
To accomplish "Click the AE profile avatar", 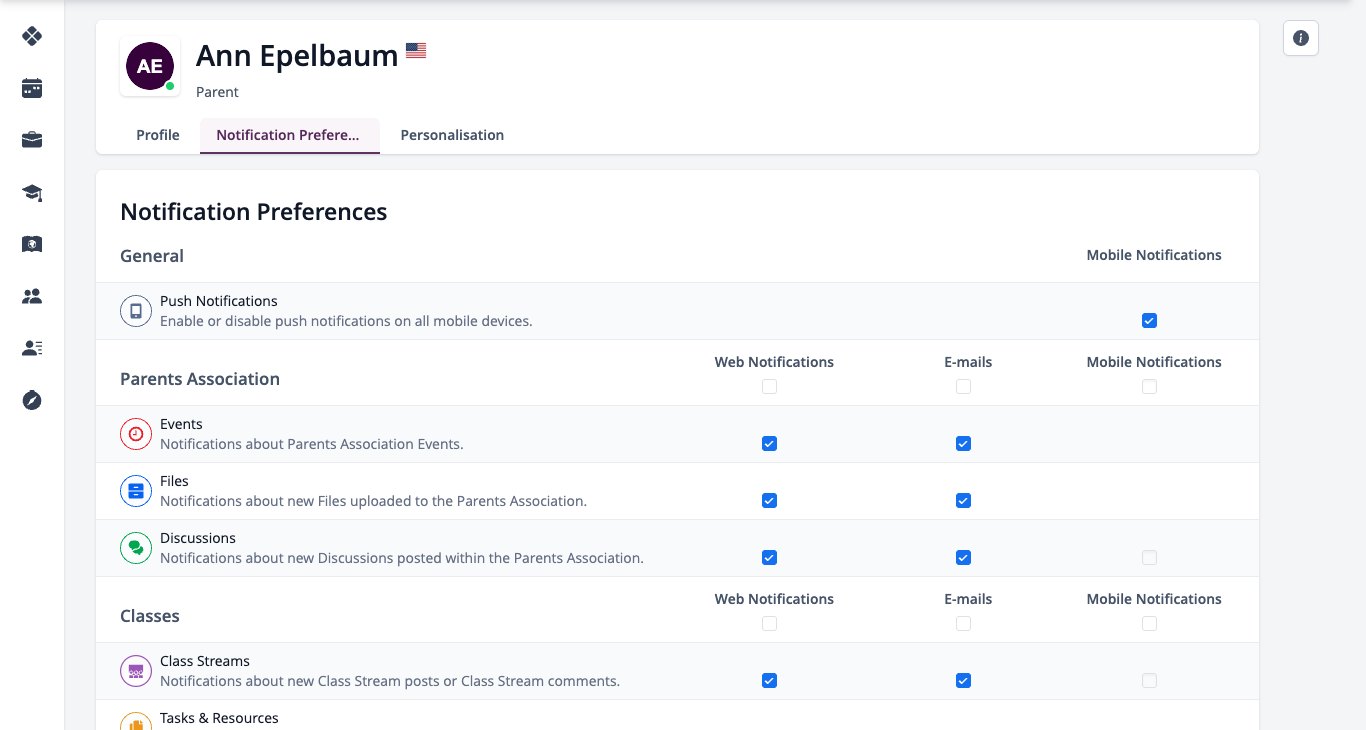I will pos(150,67).
